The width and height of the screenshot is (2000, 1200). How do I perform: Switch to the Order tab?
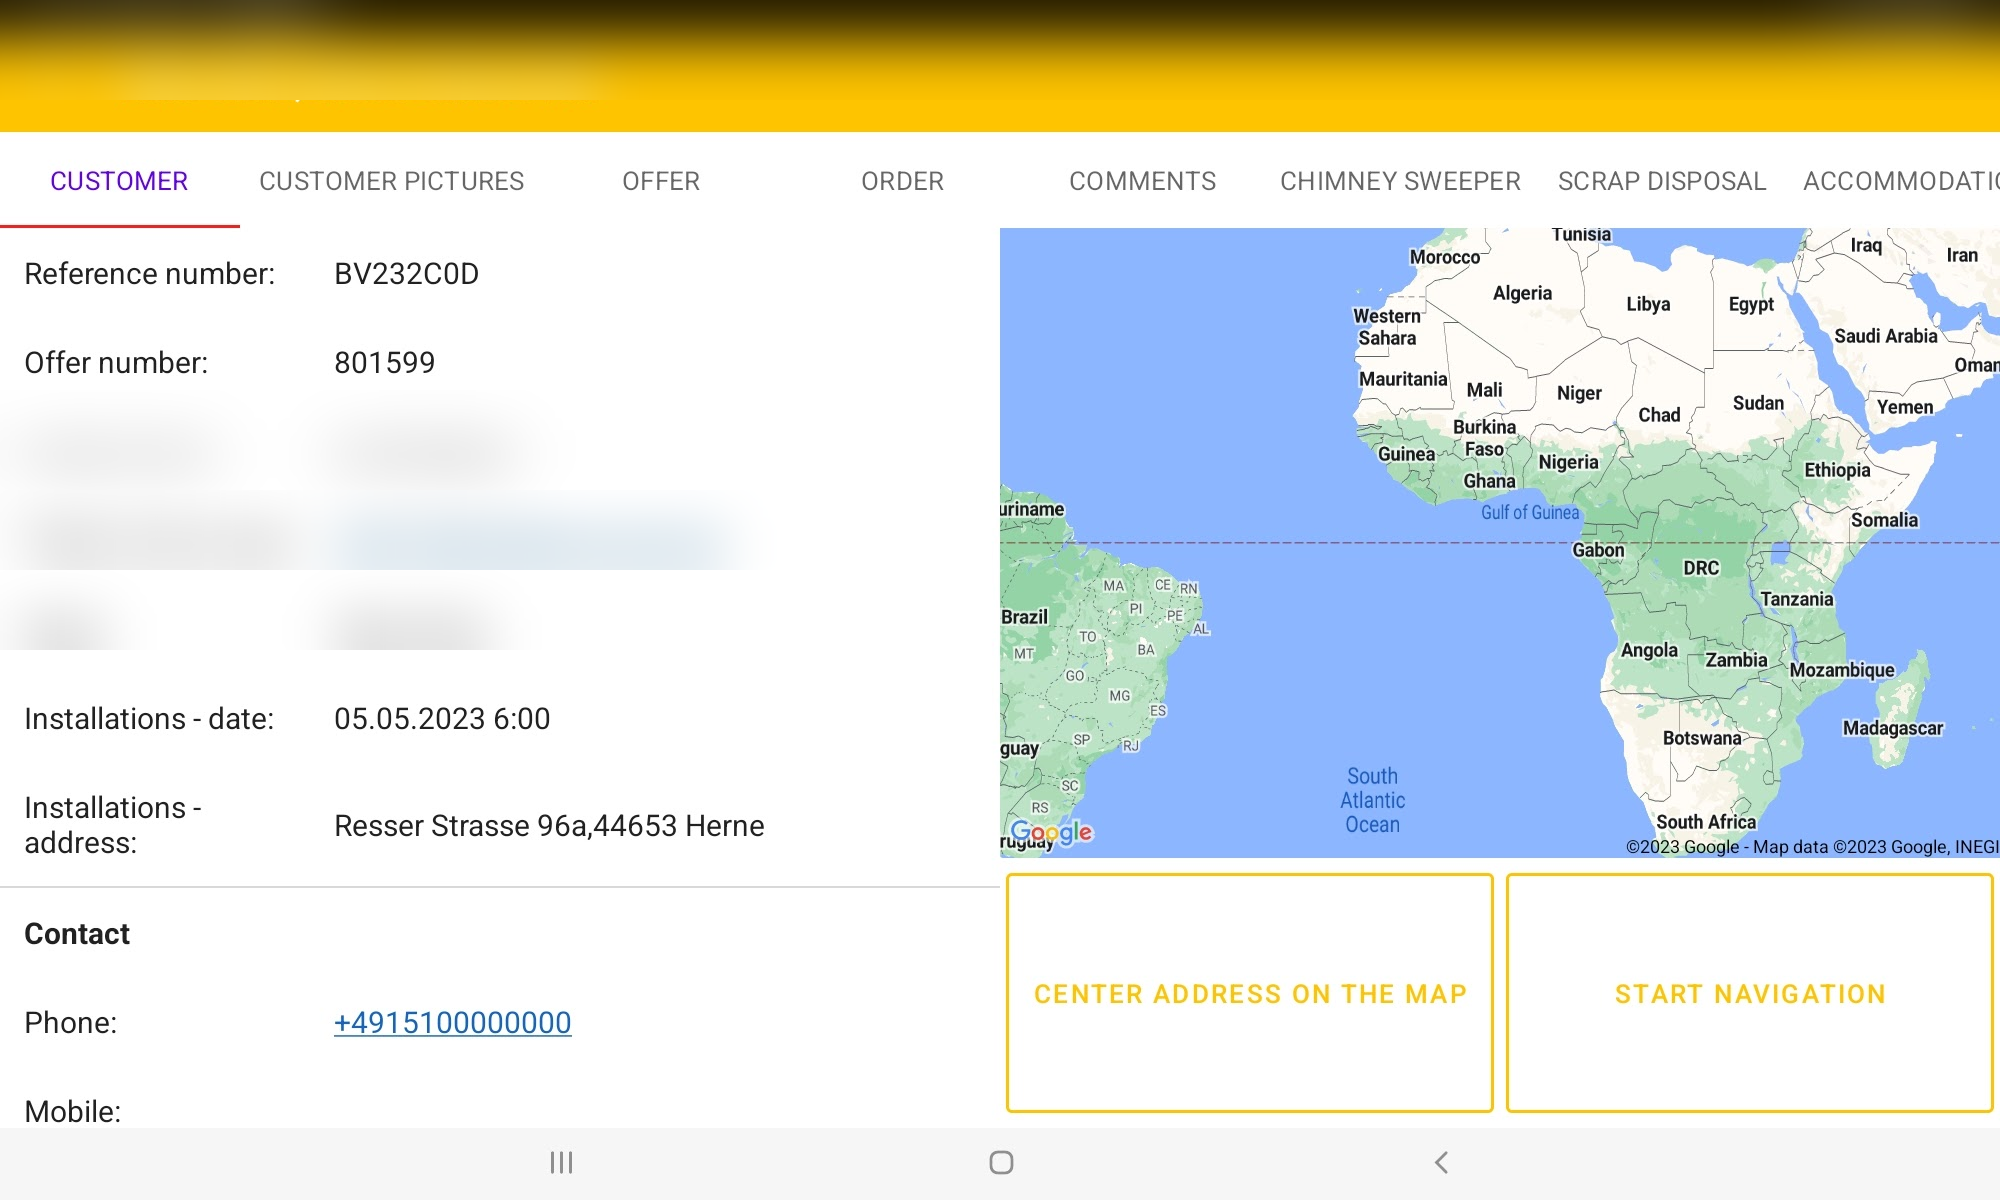(x=902, y=181)
